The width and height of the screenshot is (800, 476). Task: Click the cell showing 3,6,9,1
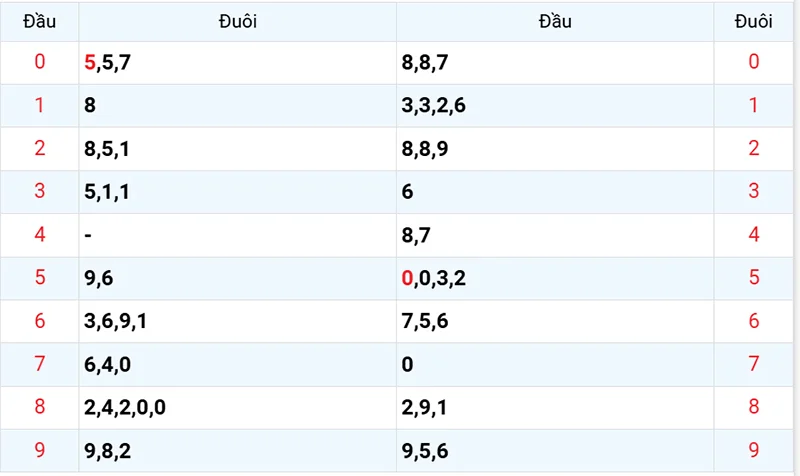coord(237,321)
